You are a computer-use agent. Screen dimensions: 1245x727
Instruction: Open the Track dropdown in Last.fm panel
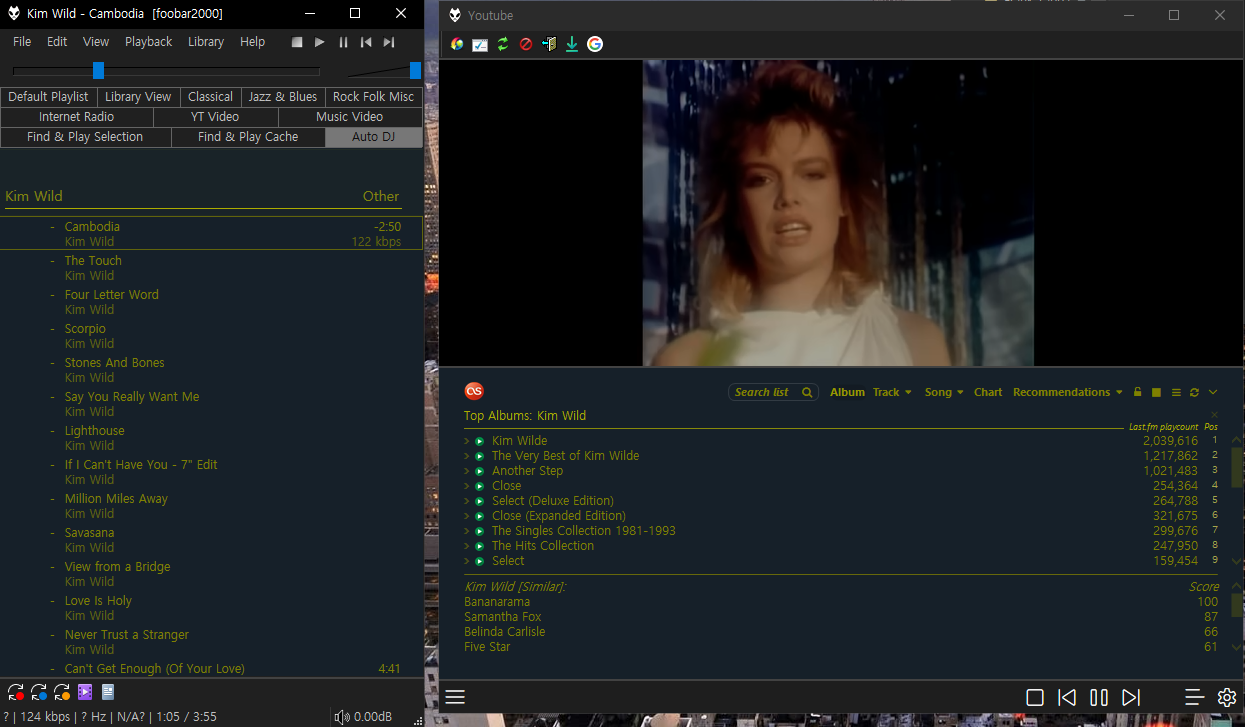pos(892,392)
